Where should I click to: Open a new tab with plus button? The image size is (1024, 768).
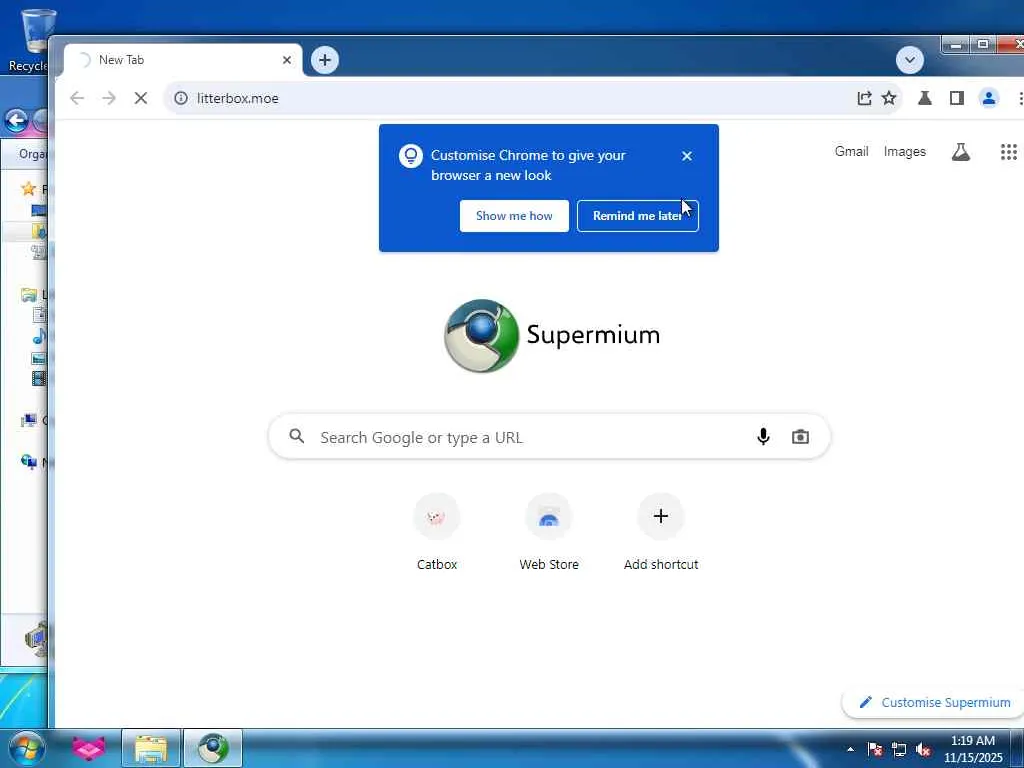tap(325, 60)
